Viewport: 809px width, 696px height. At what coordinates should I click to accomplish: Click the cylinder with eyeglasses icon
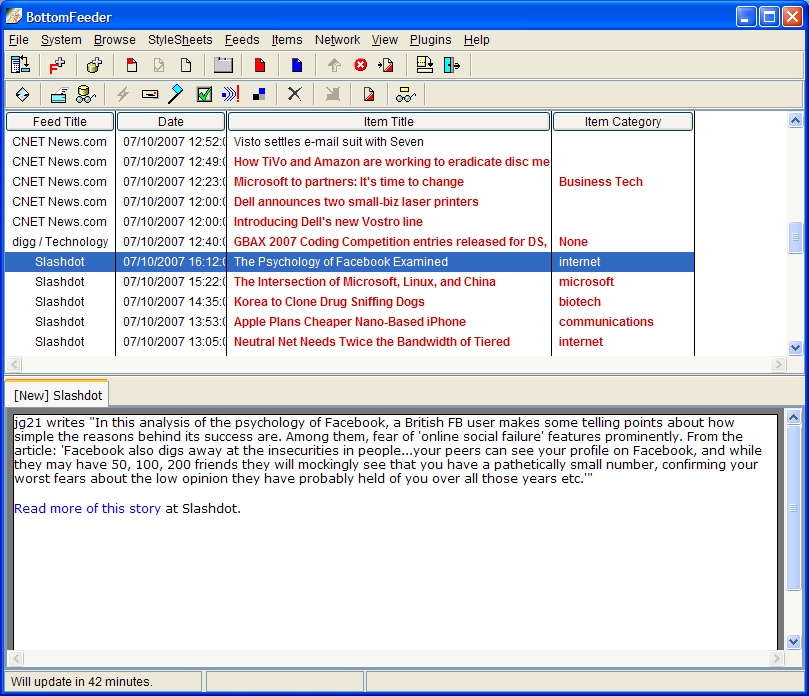(86, 94)
